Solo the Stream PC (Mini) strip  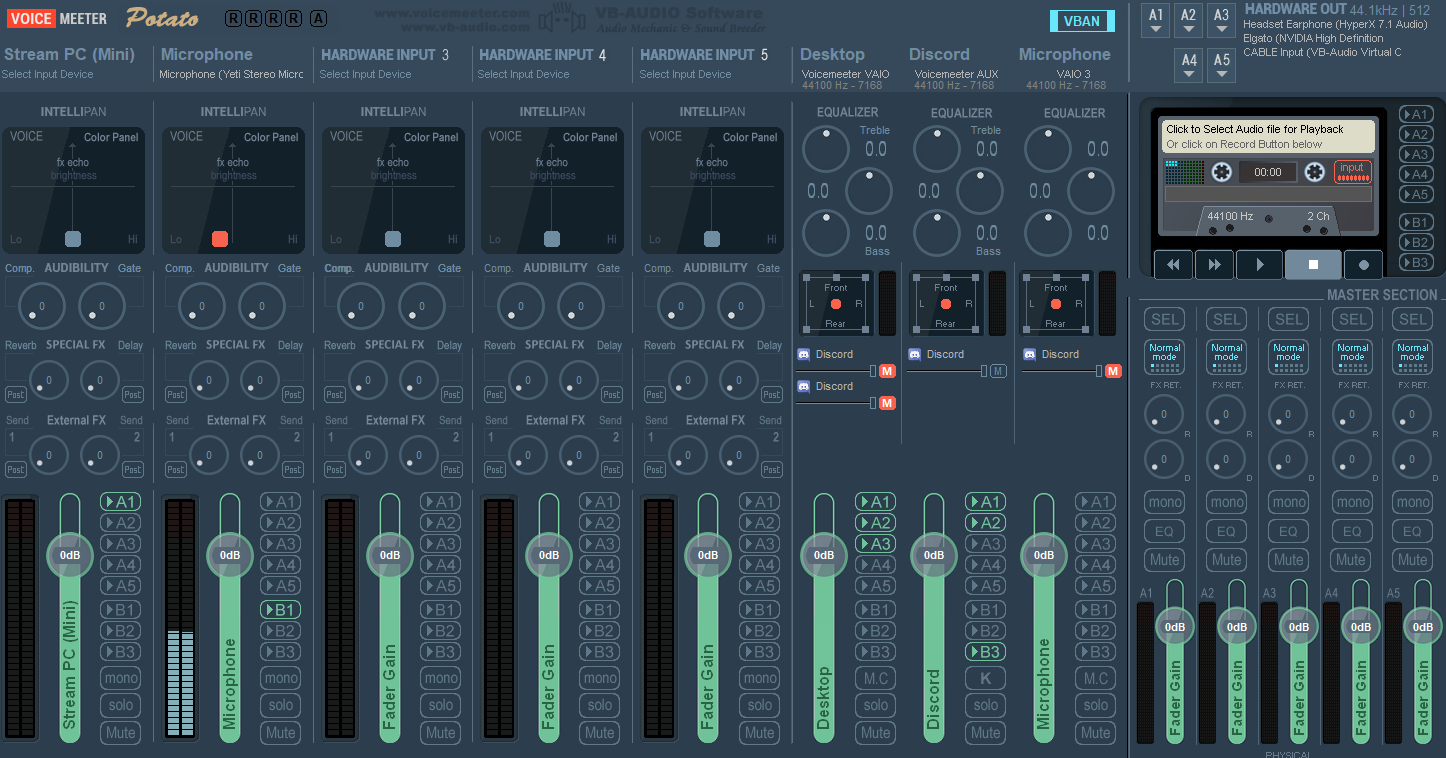121,705
